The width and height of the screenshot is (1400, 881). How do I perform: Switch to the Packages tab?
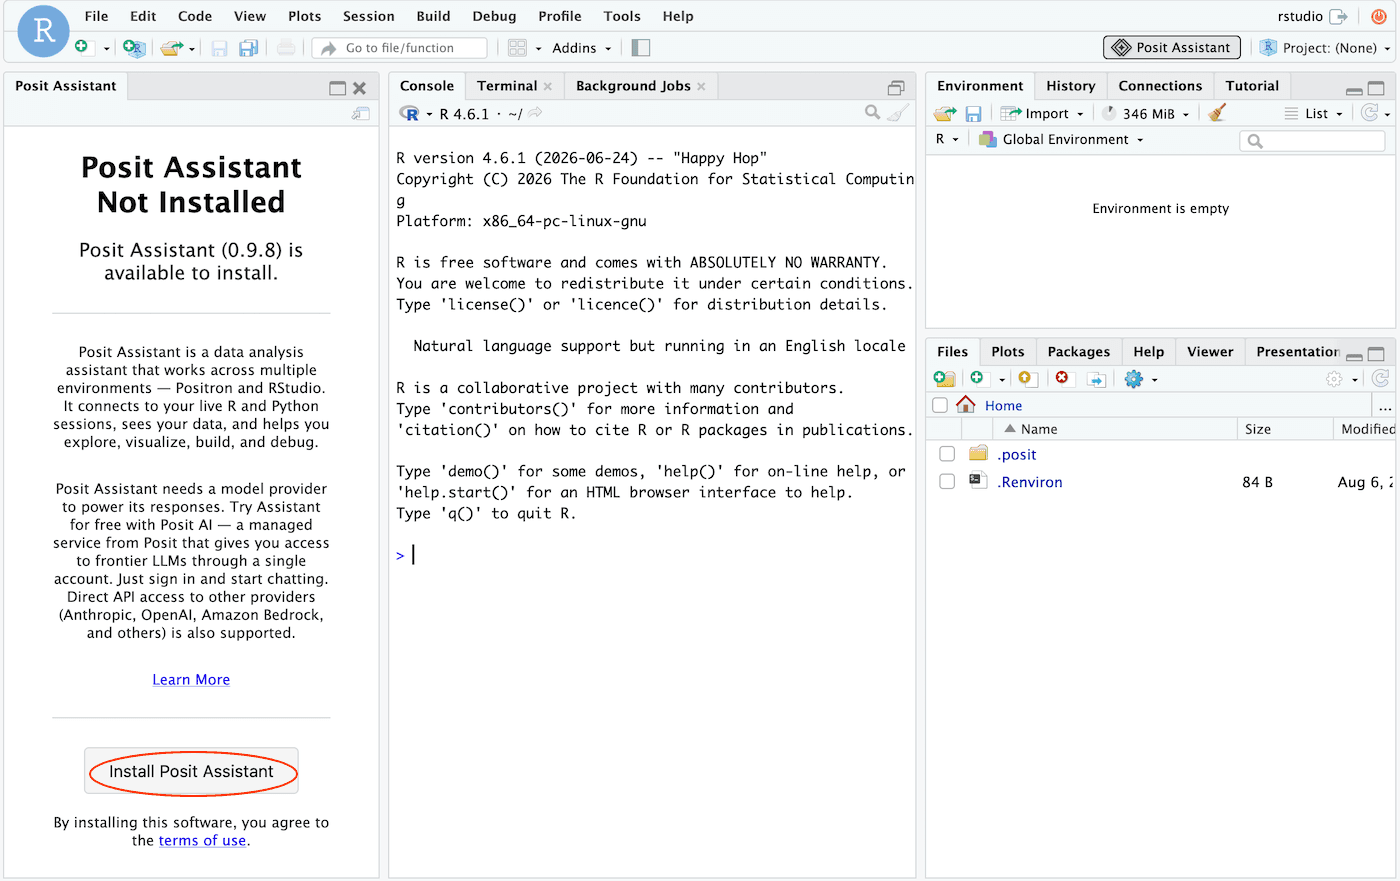click(1078, 351)
